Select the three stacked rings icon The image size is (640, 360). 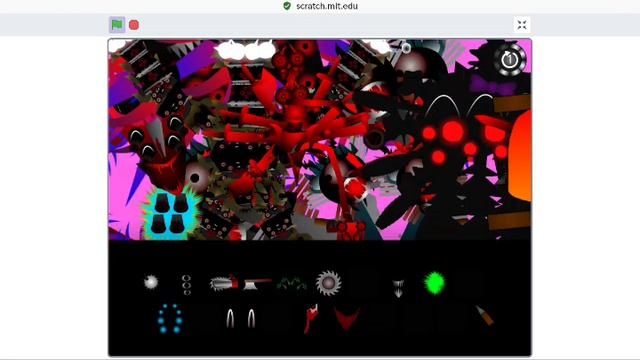(x=187, y=284)
